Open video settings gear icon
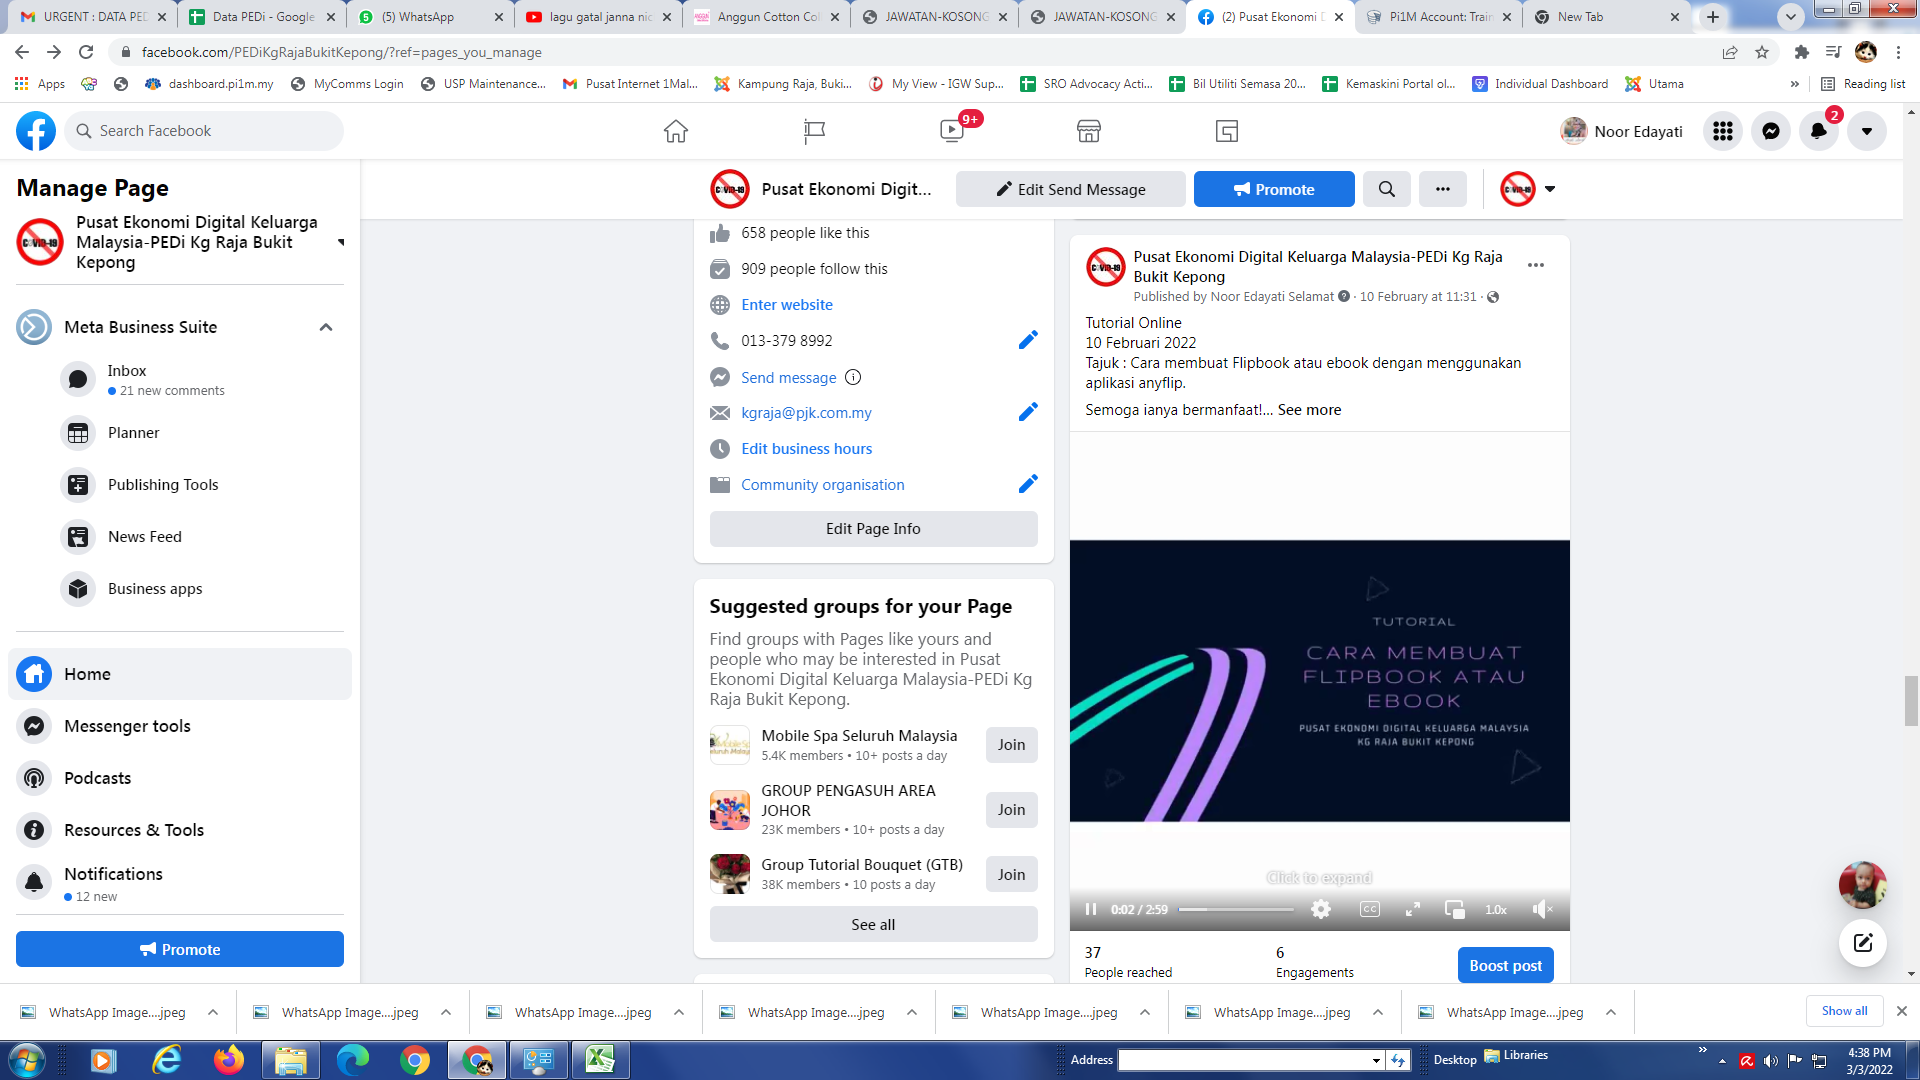The image size is (1920, 1080). tap(1321, 909)
